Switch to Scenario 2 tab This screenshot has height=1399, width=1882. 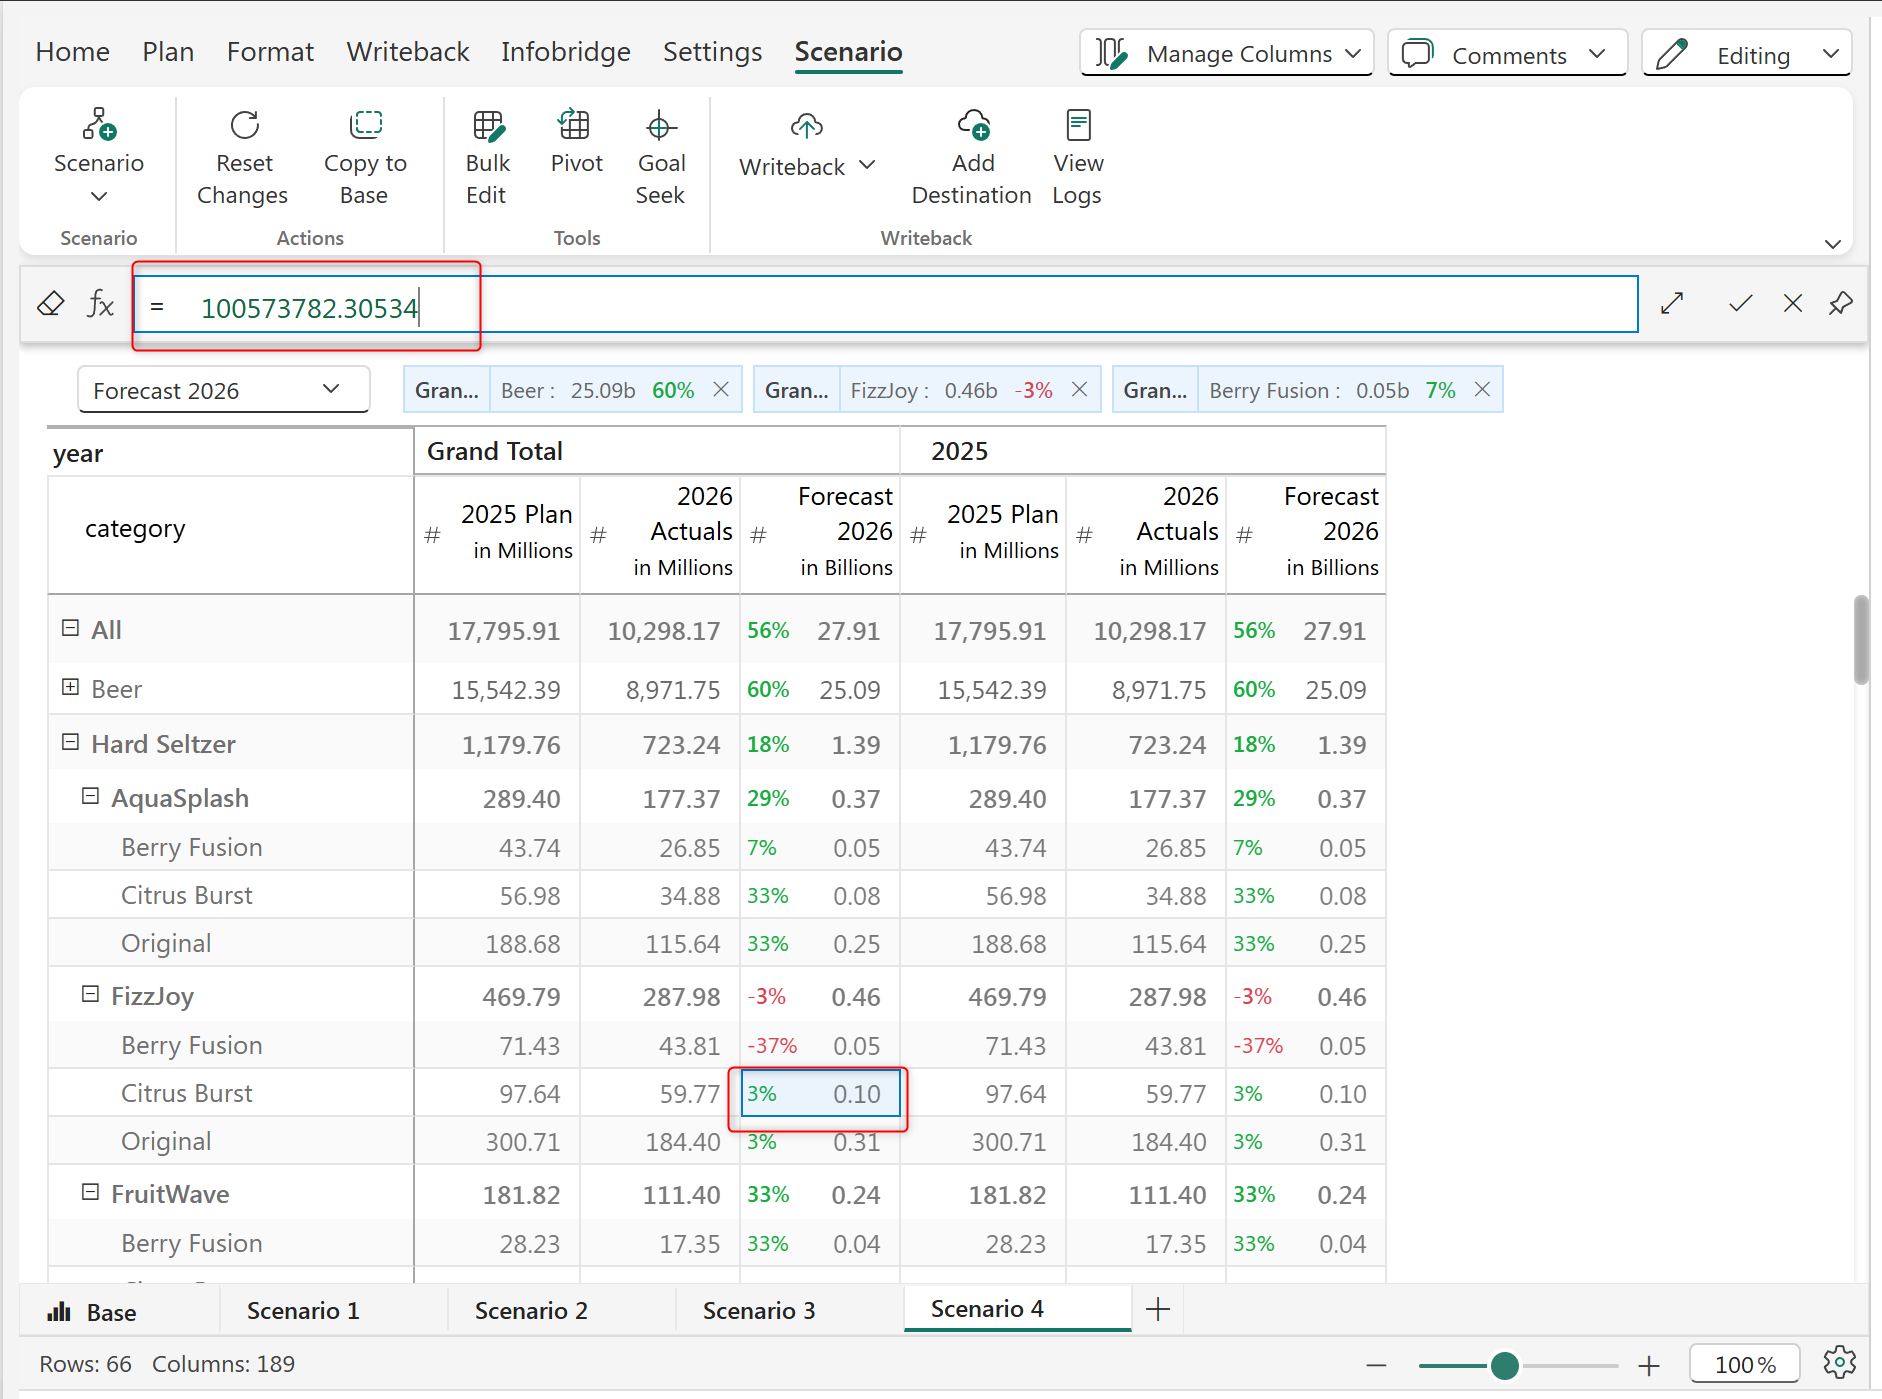tap(531, 1310)
